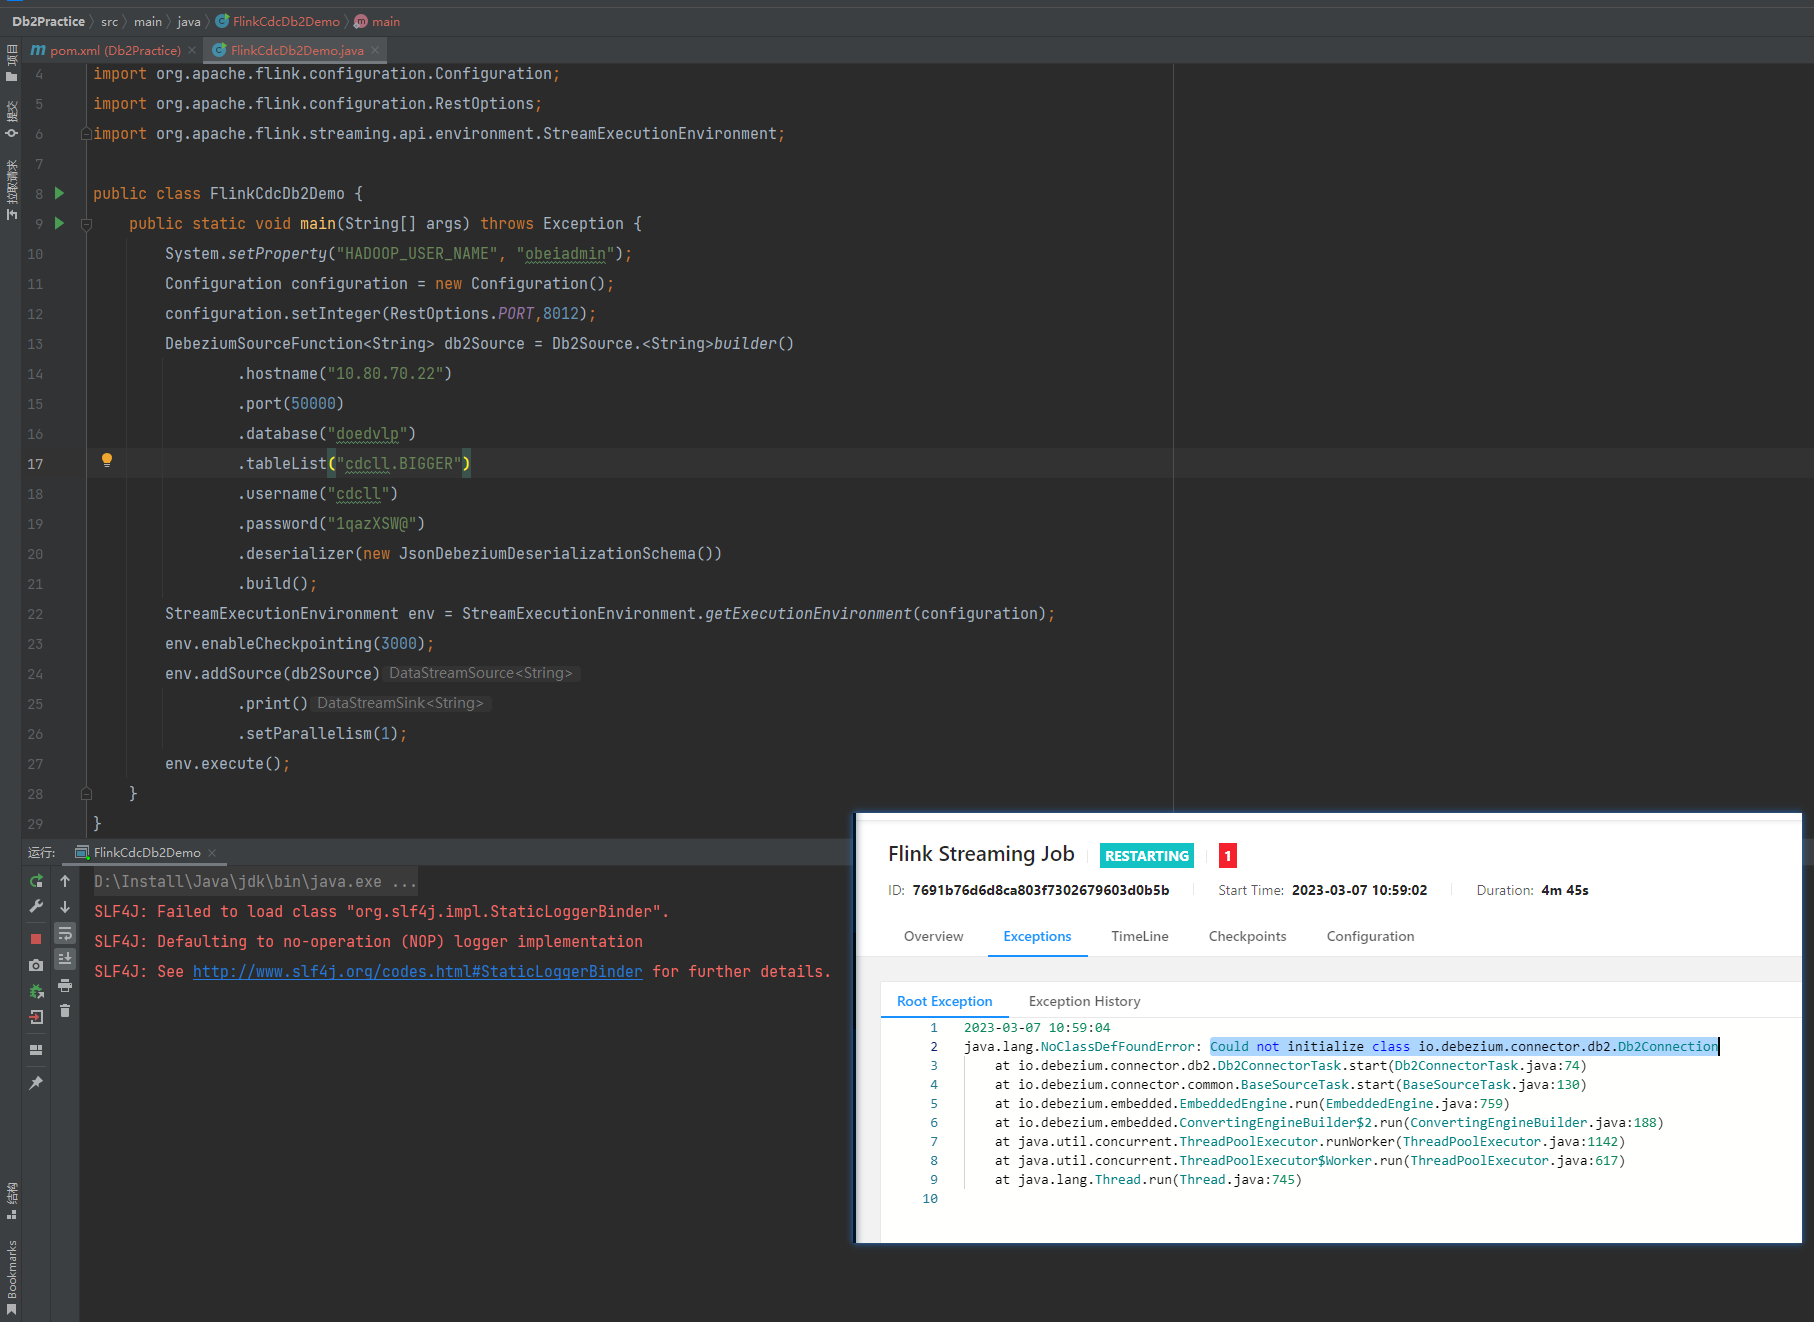Click DataStreamSource<String> inlay hint

click(481, 673)
